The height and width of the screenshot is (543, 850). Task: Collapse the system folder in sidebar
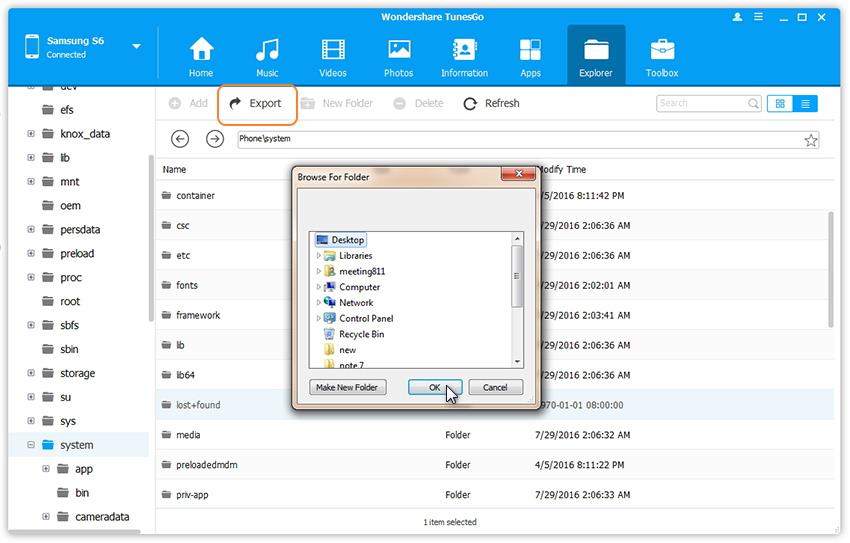(31, 445)
